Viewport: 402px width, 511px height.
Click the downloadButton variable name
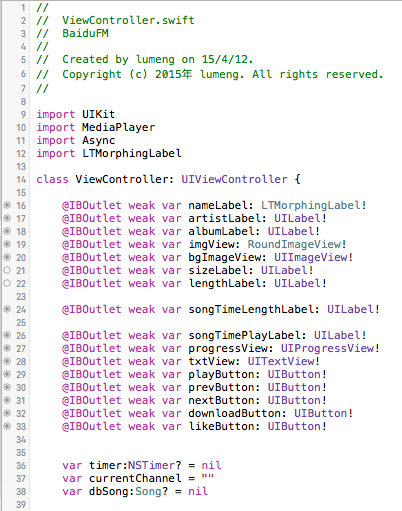click(x=235, y=413)
